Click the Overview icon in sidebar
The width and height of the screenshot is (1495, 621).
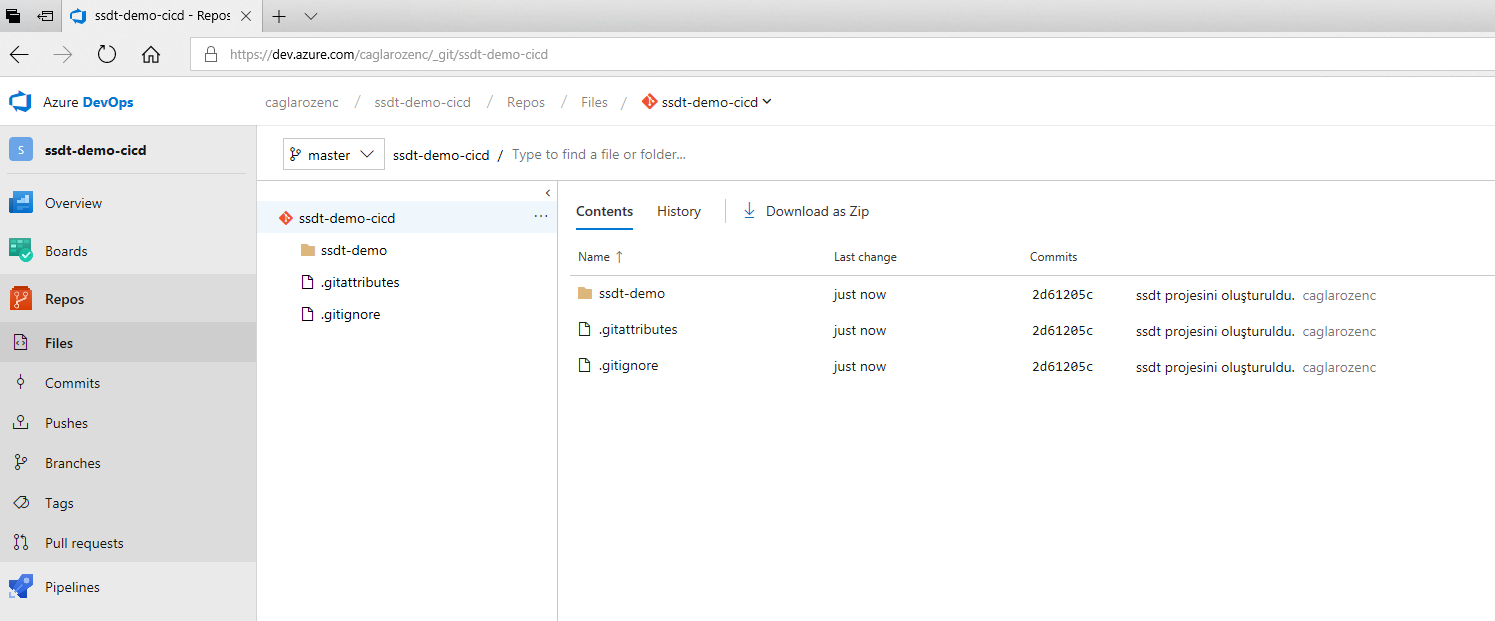[21, 203]
